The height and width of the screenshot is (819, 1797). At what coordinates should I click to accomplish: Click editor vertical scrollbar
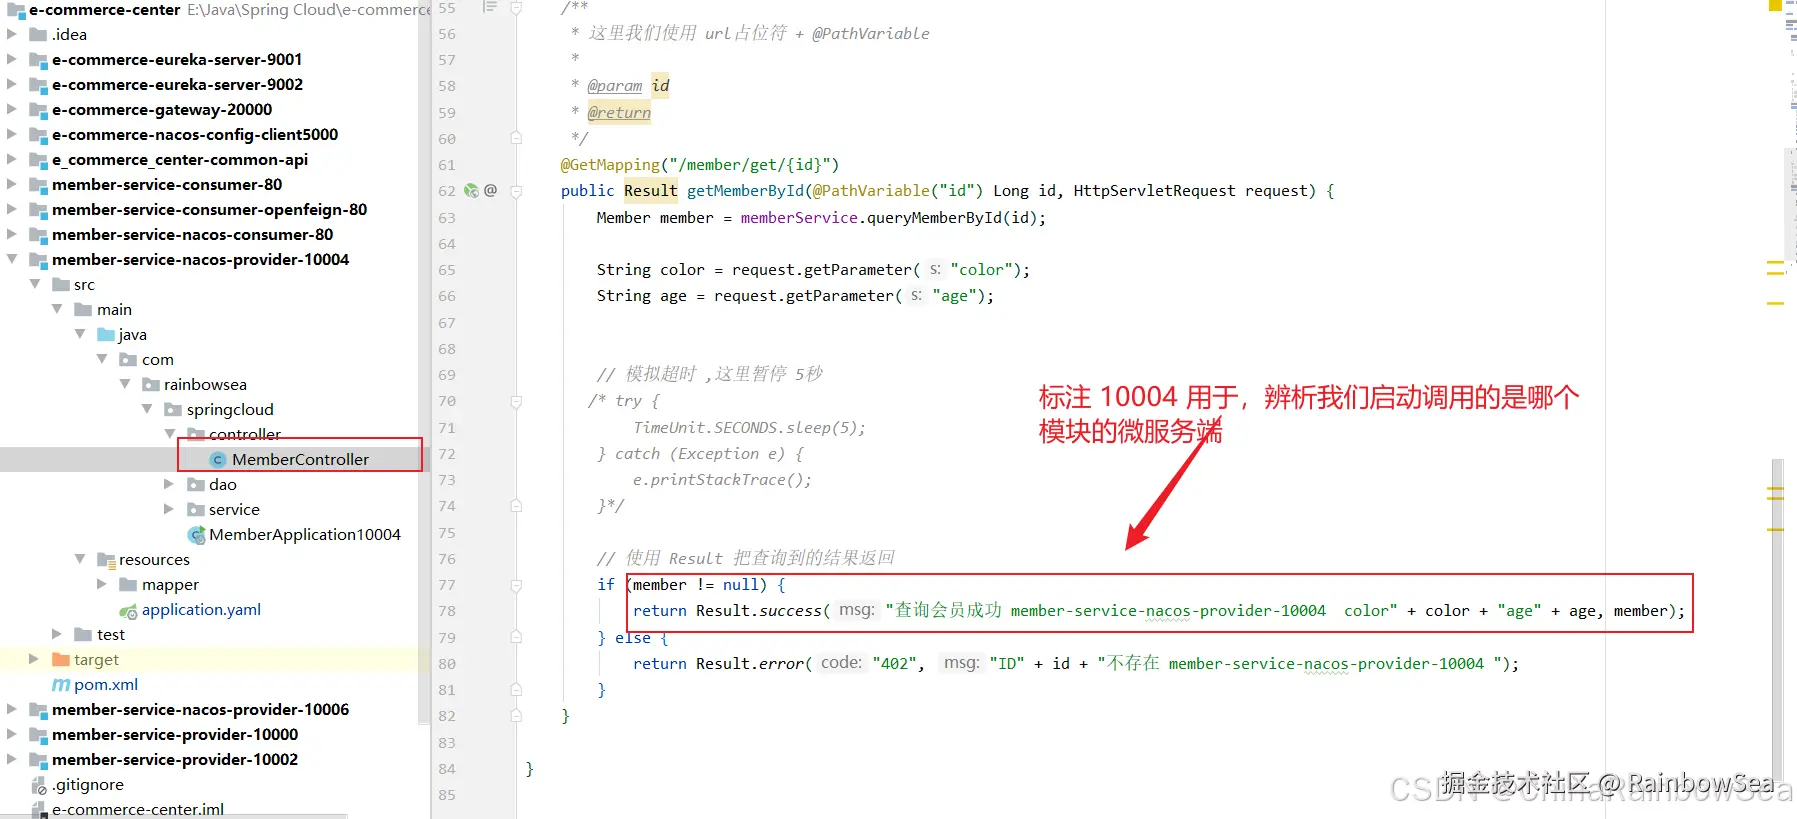click(1777, 620)
